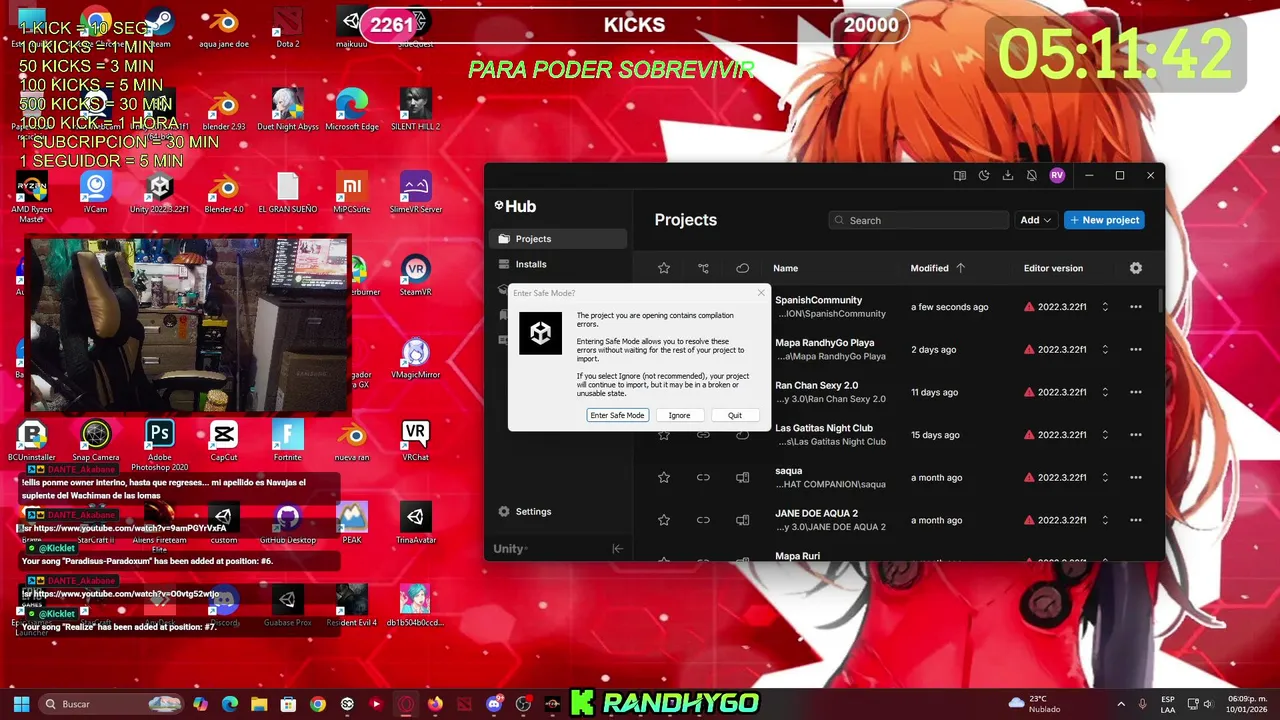Select the SILENT HILL 2 desktop icon
Viewport: 1280px width, 720px height.
[416, 110]
